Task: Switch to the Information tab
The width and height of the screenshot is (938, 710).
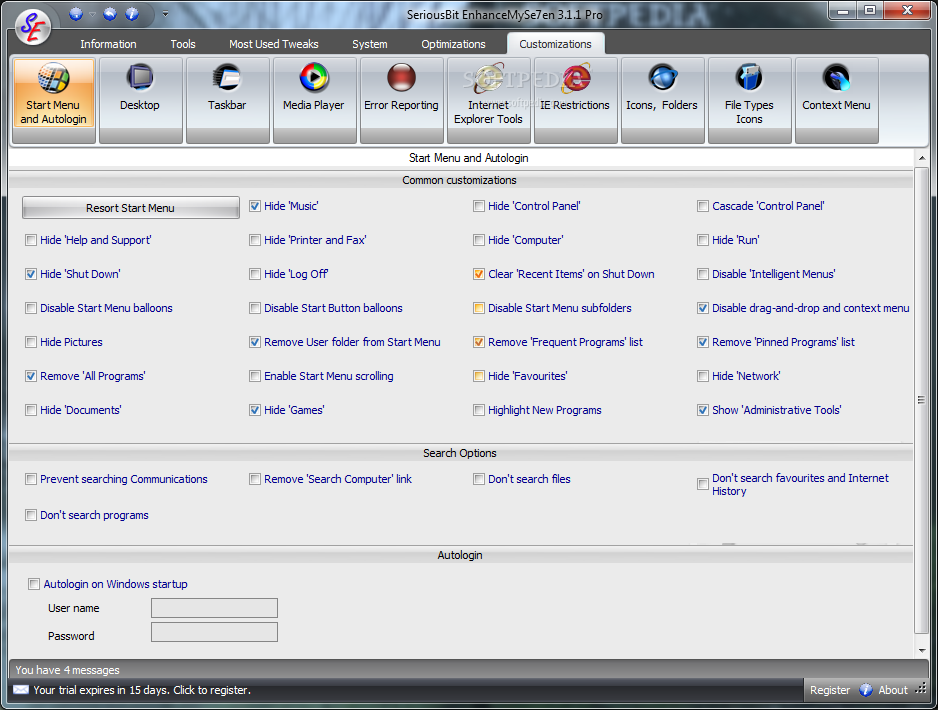Action: tap(108, 44)
